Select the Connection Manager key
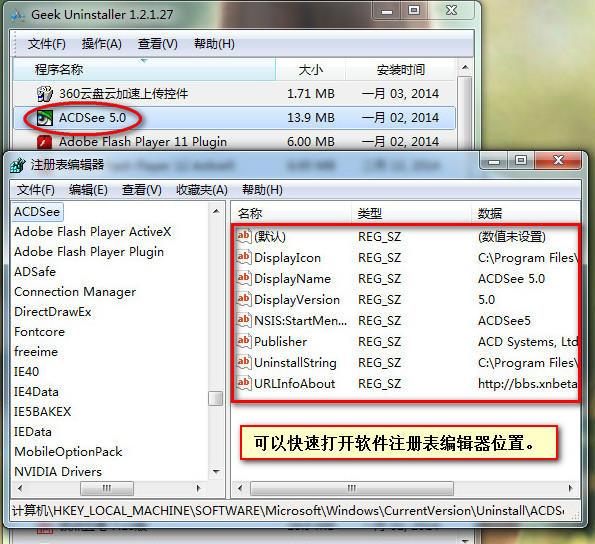Image resolution: width=595 pixels, height=544 pixels. [75, 292]
